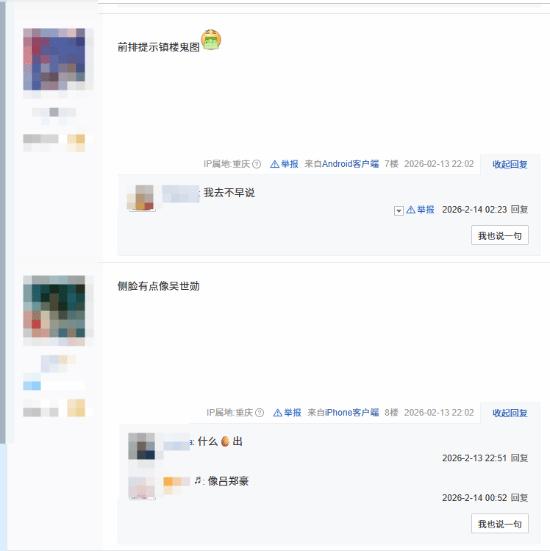
Task: Collapse replies with 收起回复 on floor 8
Action: 510,413
